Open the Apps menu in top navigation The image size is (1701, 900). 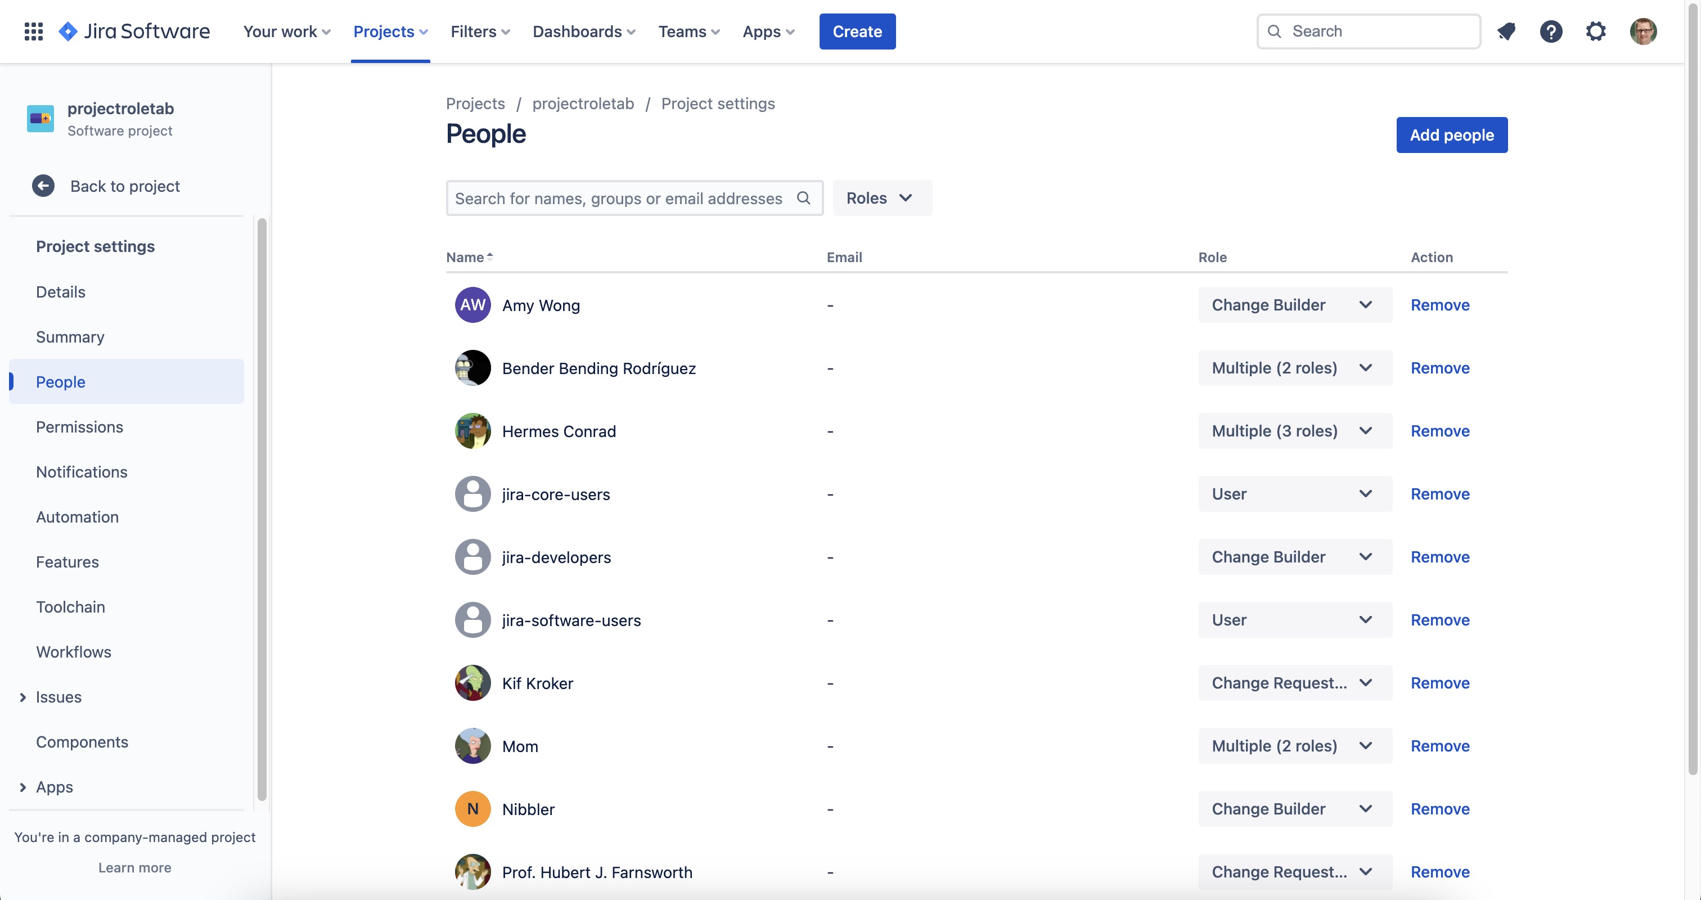pyautogui.click(x=768, y=31)
